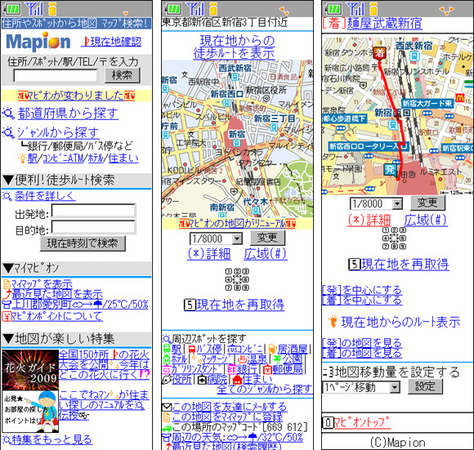Select the 広域(#) zoom-out link under route map
The width and height of the screenshot is (474, 450).
click(425, 220)
